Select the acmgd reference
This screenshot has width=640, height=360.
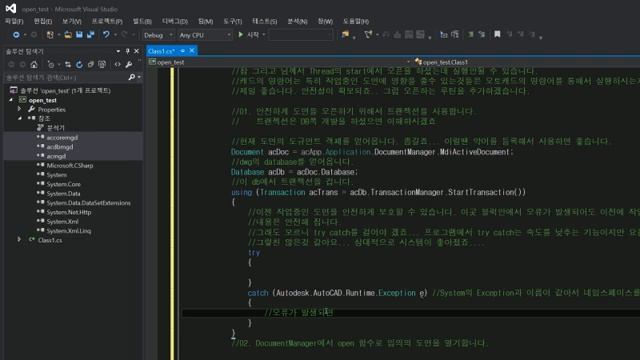click(x=56, y=156)
